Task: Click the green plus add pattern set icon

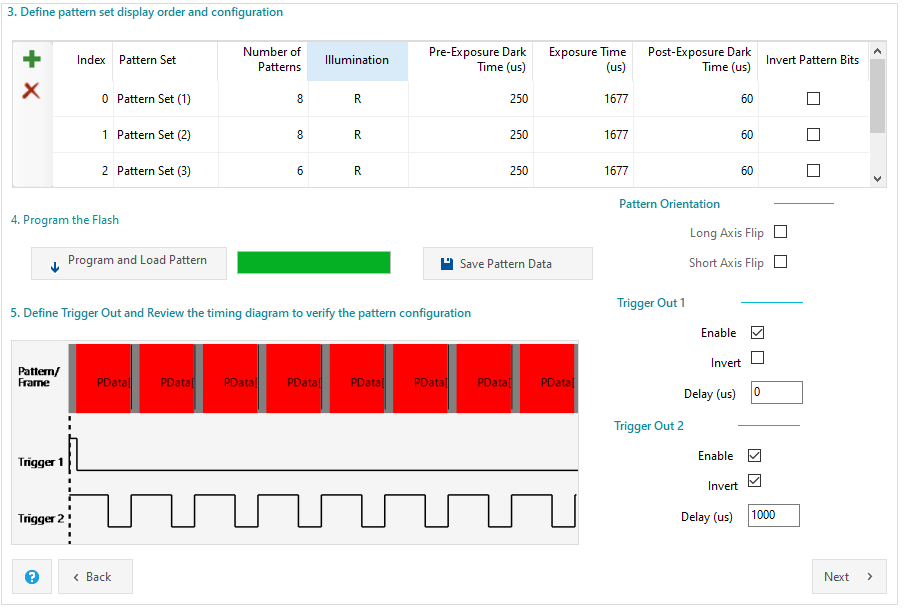Action: (x=32, y=59)
